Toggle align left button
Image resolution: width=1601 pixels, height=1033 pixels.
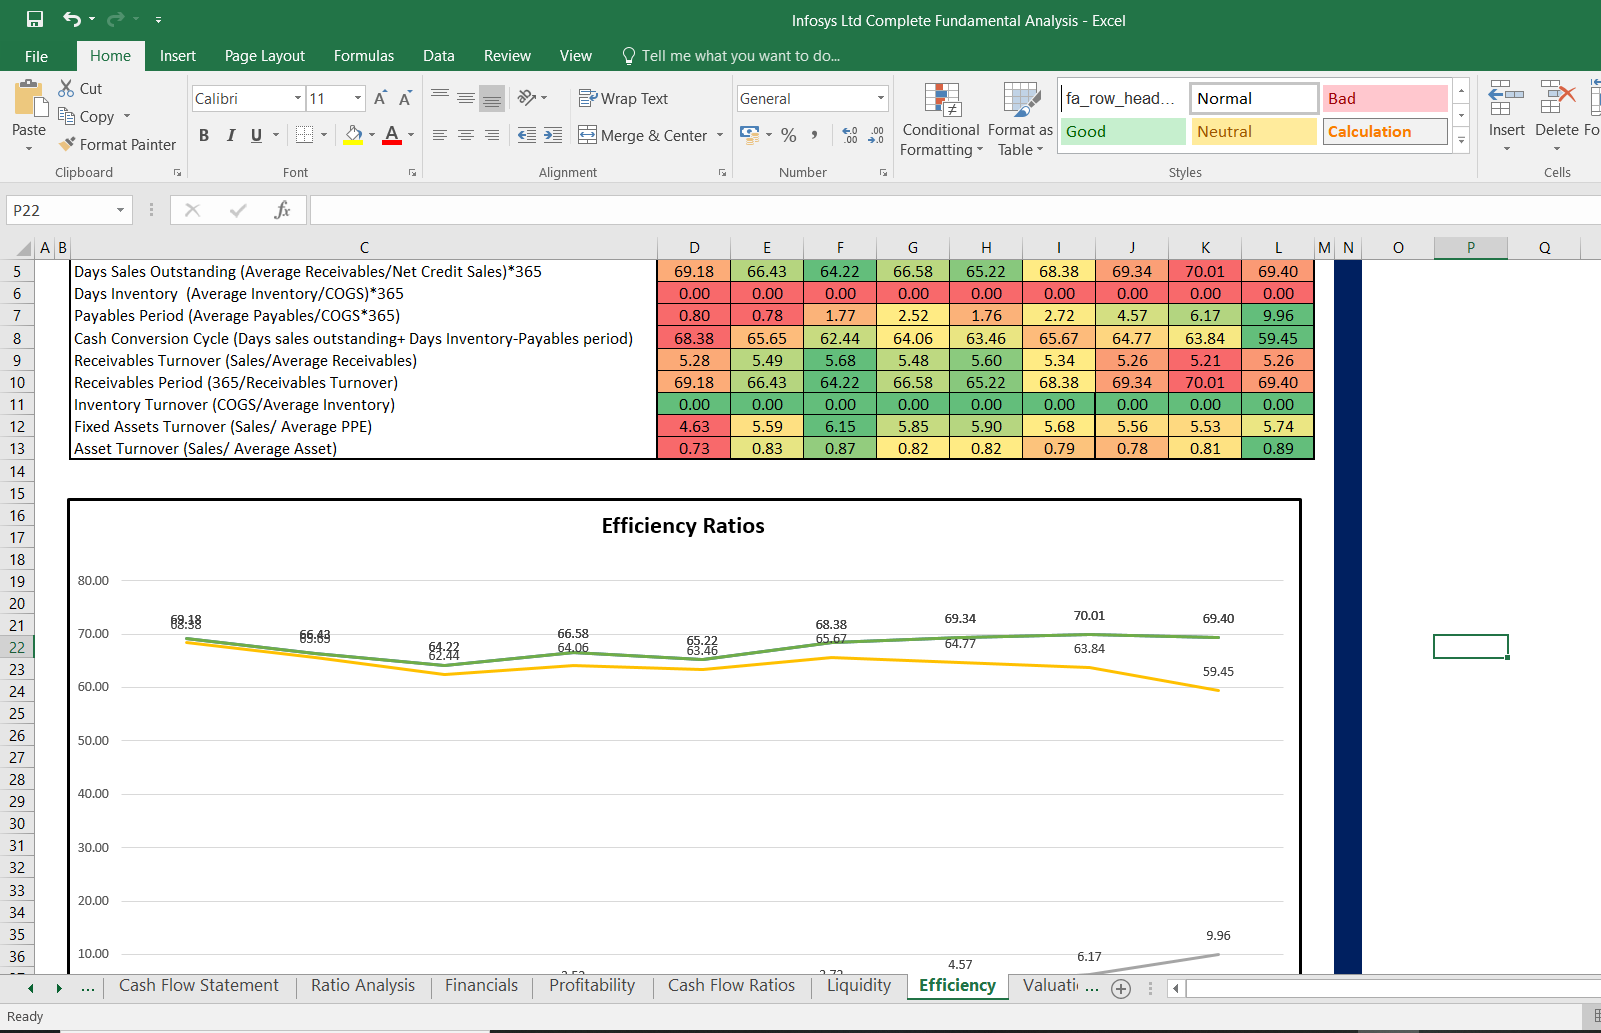tap(440, 135)
